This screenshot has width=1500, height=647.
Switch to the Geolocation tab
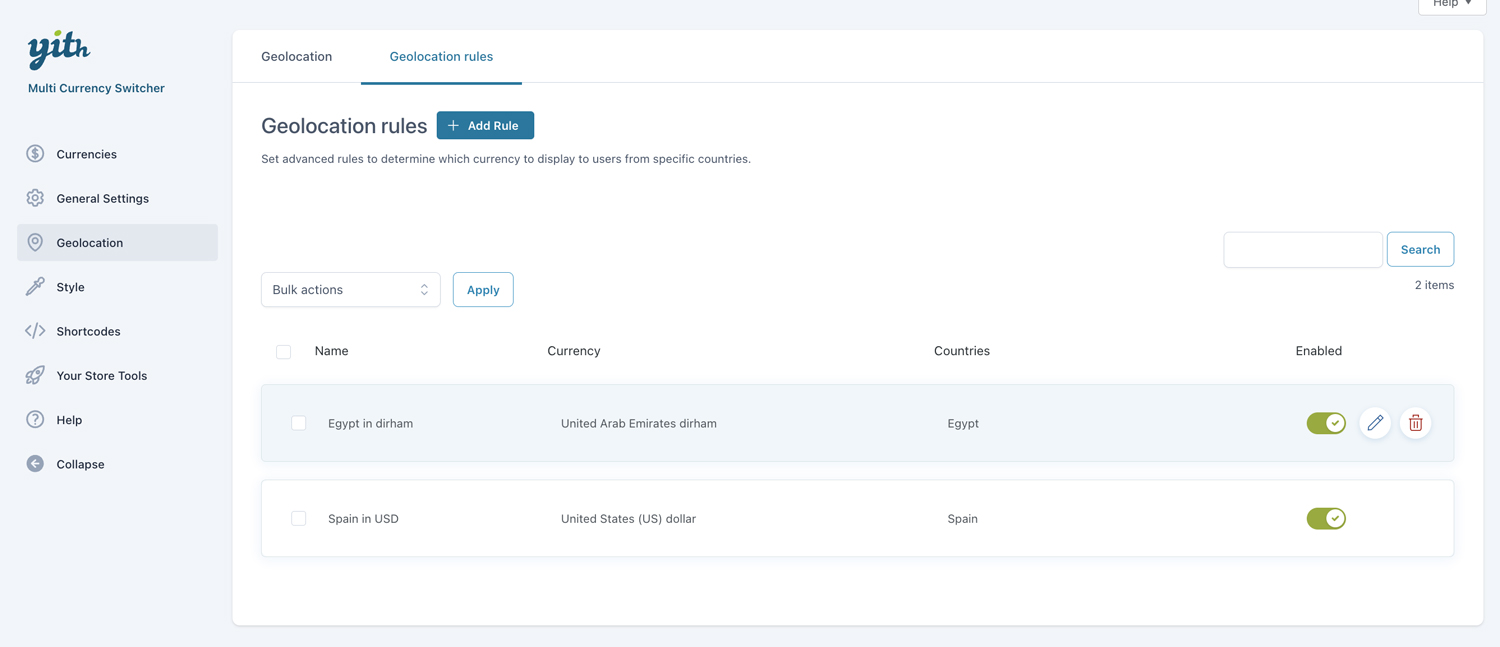(x=296, y=57)
